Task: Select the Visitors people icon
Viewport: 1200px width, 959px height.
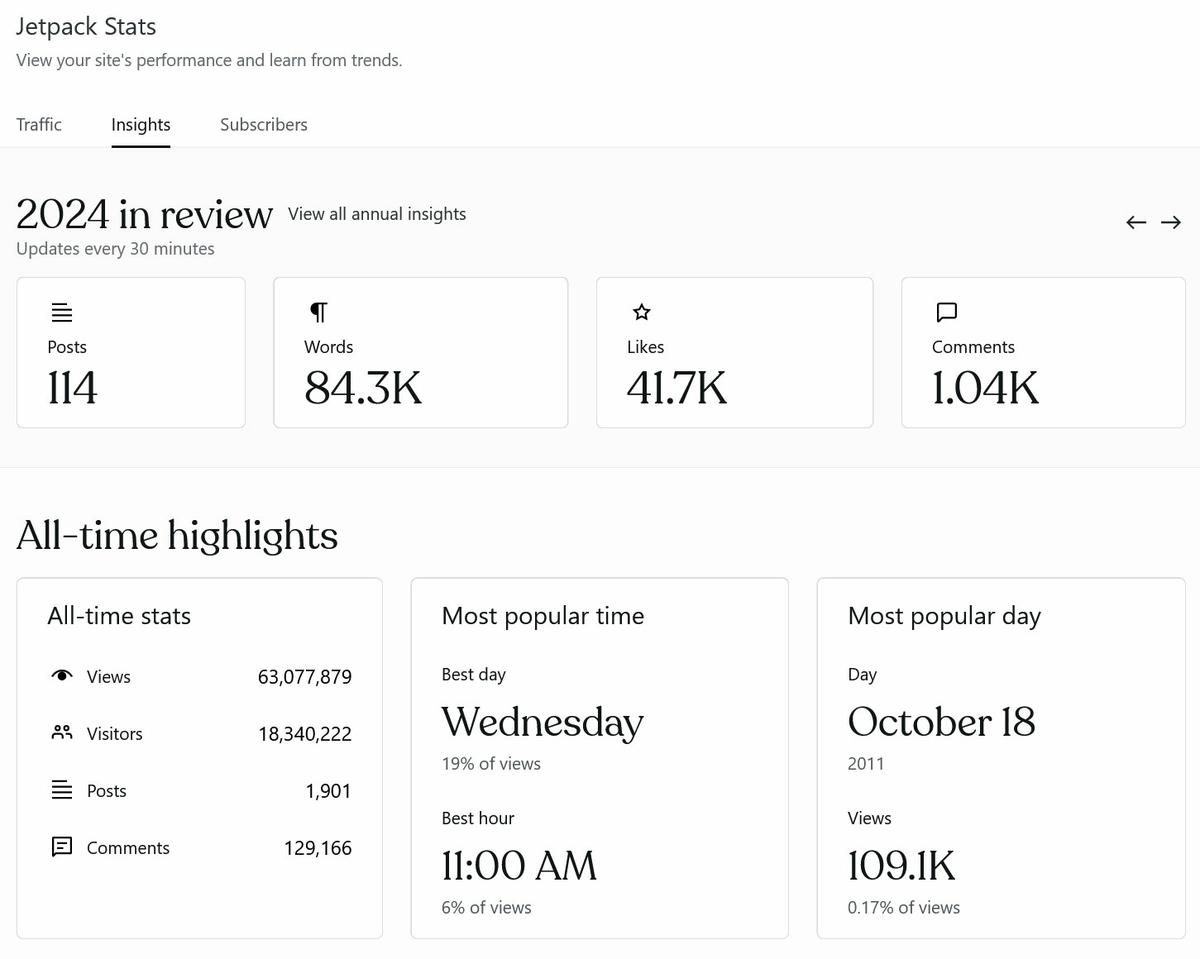Action: [61, 733]
